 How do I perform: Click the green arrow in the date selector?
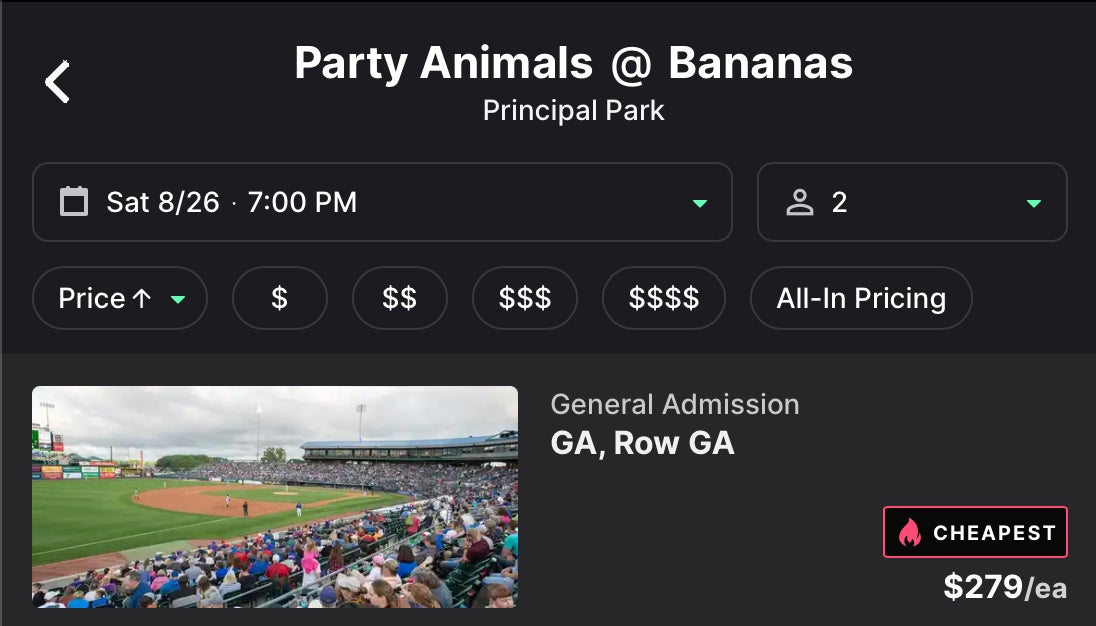tap(700, 203)
